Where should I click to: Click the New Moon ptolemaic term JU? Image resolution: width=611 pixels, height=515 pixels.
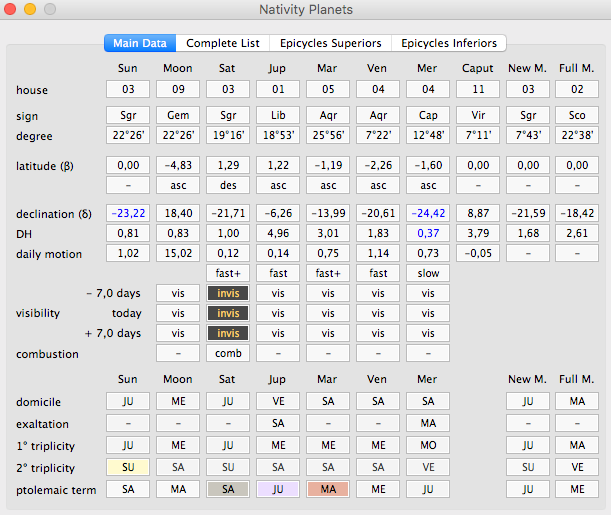528,489
